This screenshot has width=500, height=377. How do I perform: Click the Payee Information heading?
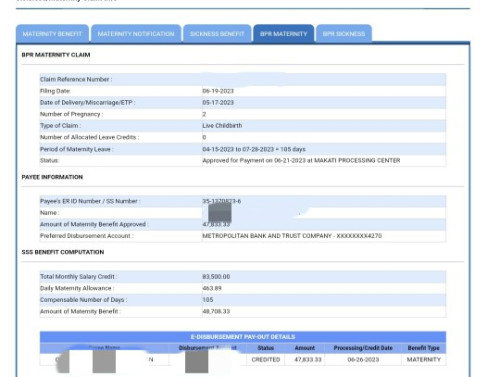[x=52, y=177]
